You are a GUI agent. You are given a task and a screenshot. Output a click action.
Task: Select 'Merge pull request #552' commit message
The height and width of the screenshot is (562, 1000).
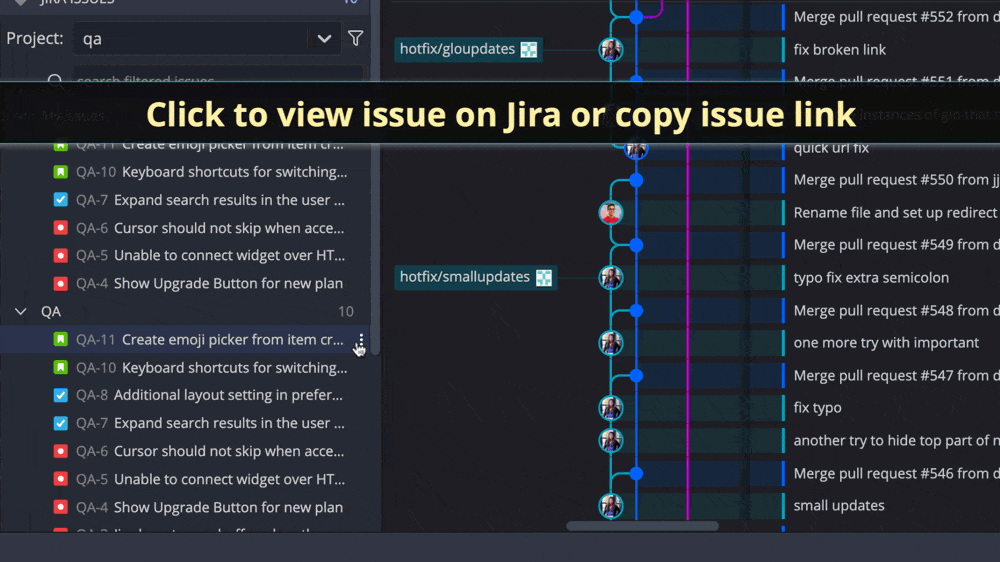(x=896, y=17)
